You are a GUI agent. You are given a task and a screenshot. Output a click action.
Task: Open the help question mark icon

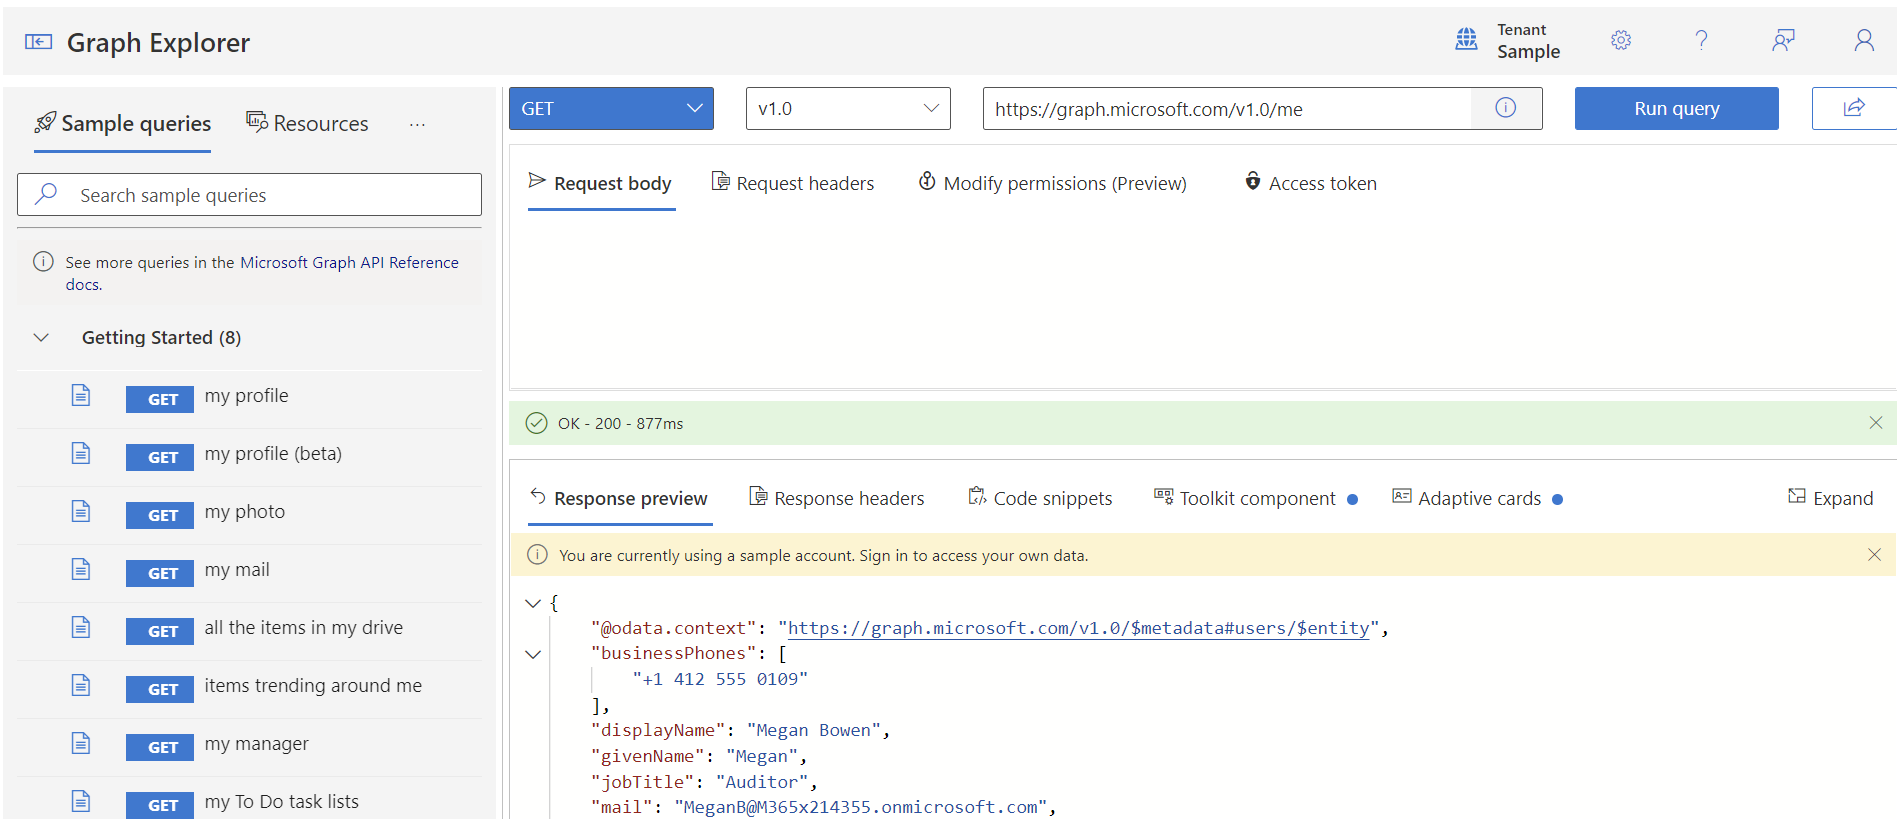tap(1701, 40)
